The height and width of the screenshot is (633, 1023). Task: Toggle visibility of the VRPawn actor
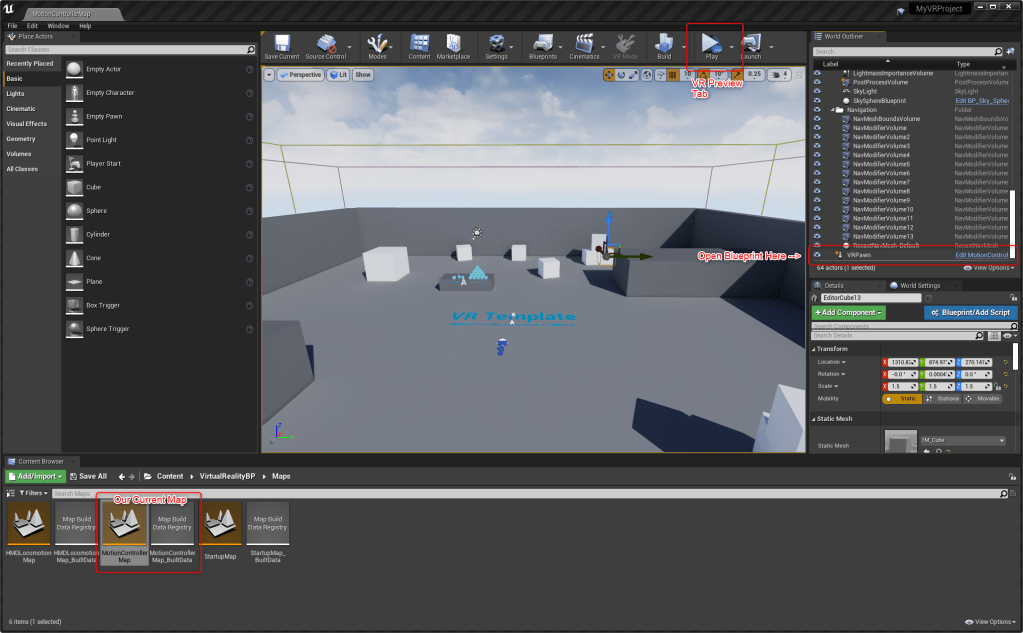click(817, 255)
